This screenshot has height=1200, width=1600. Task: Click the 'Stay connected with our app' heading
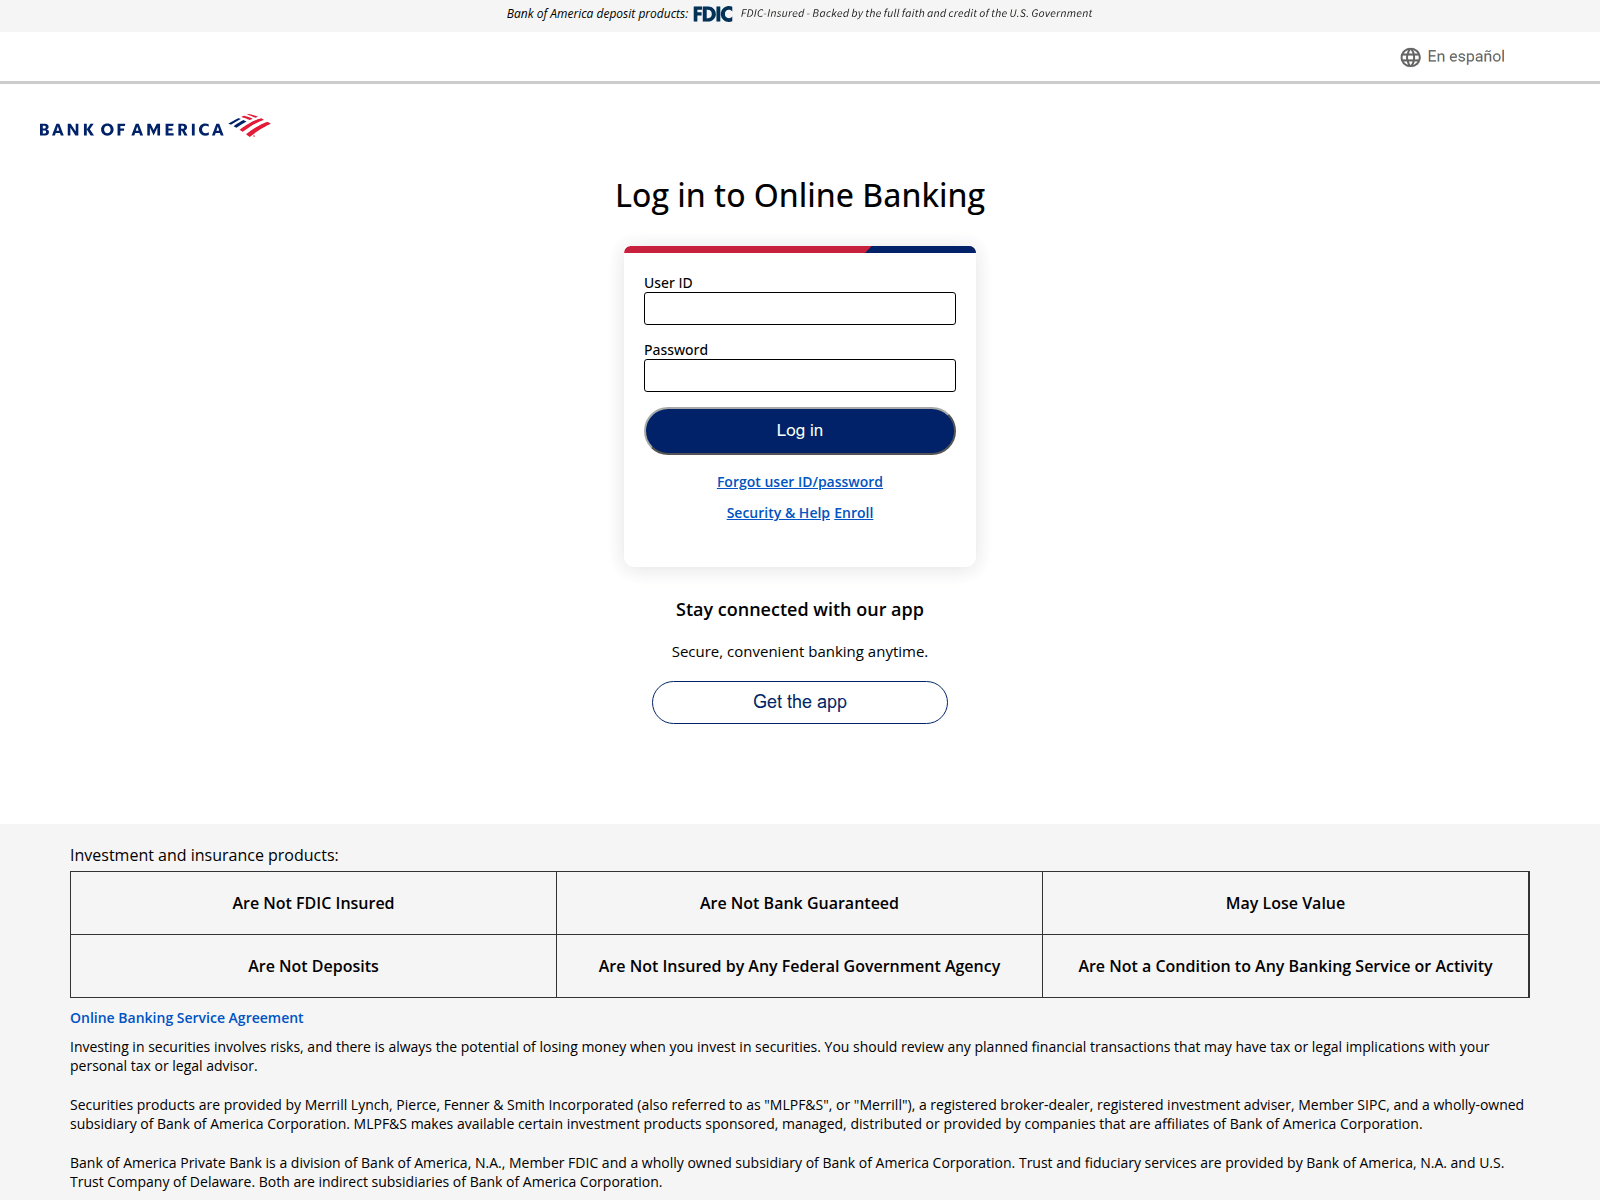point(800,610)
